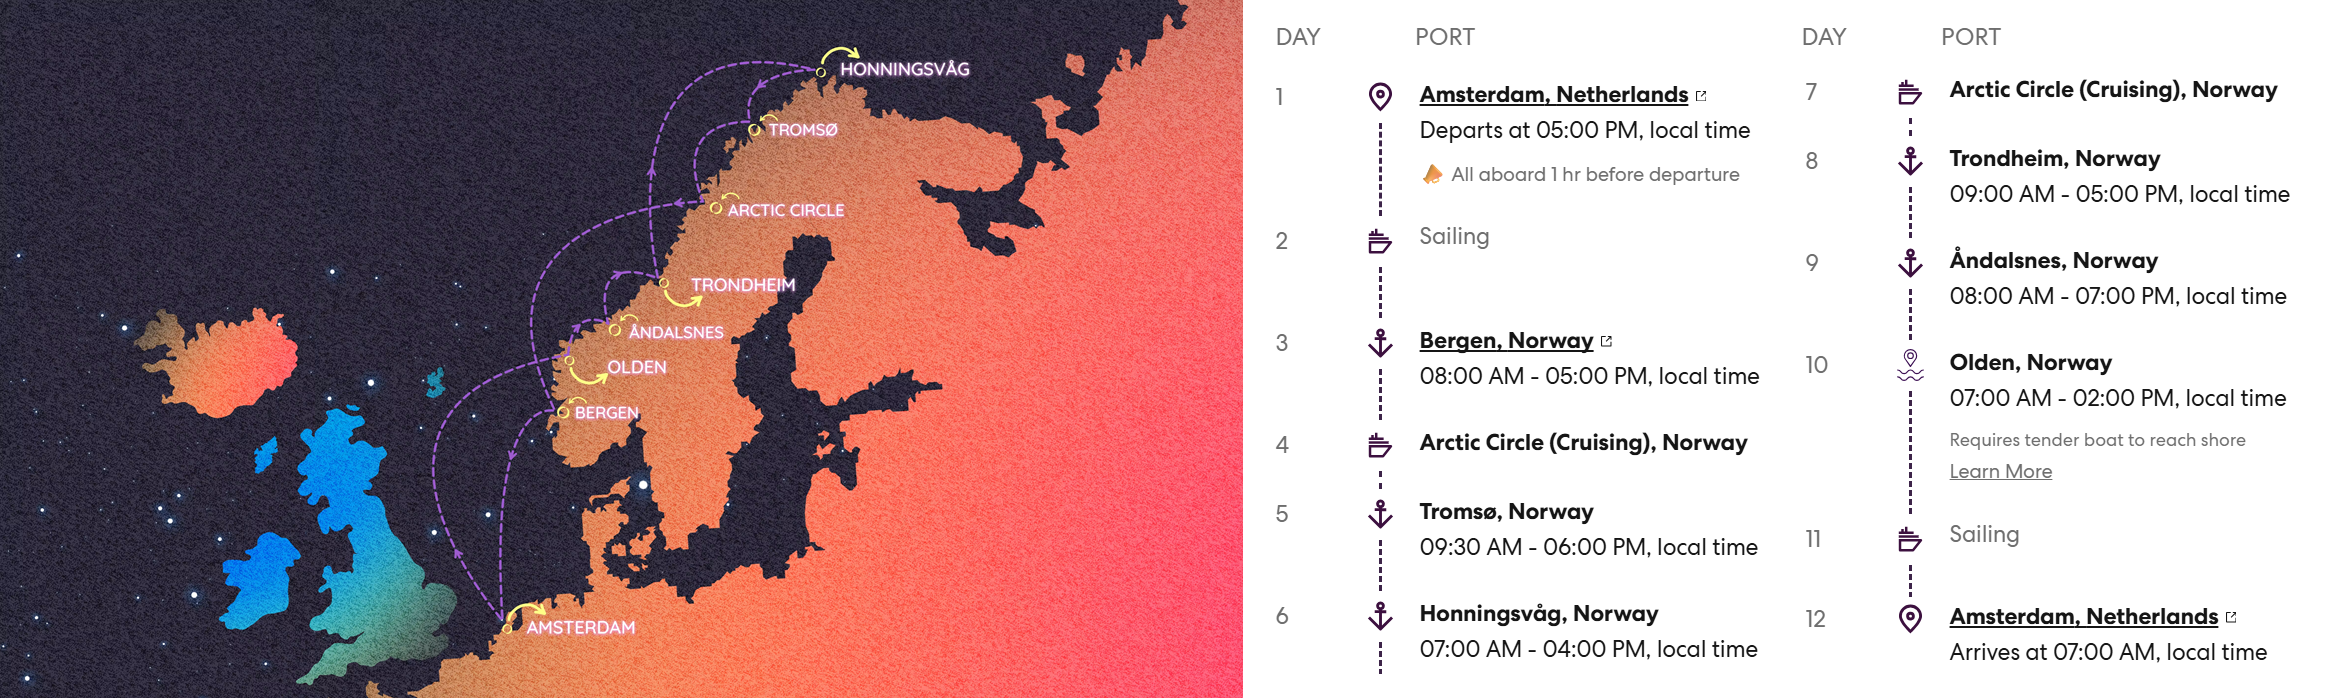This screenshot has width=2331, height=698.
Task: Open the Bergen, Norway port link
Action: 1506,340
